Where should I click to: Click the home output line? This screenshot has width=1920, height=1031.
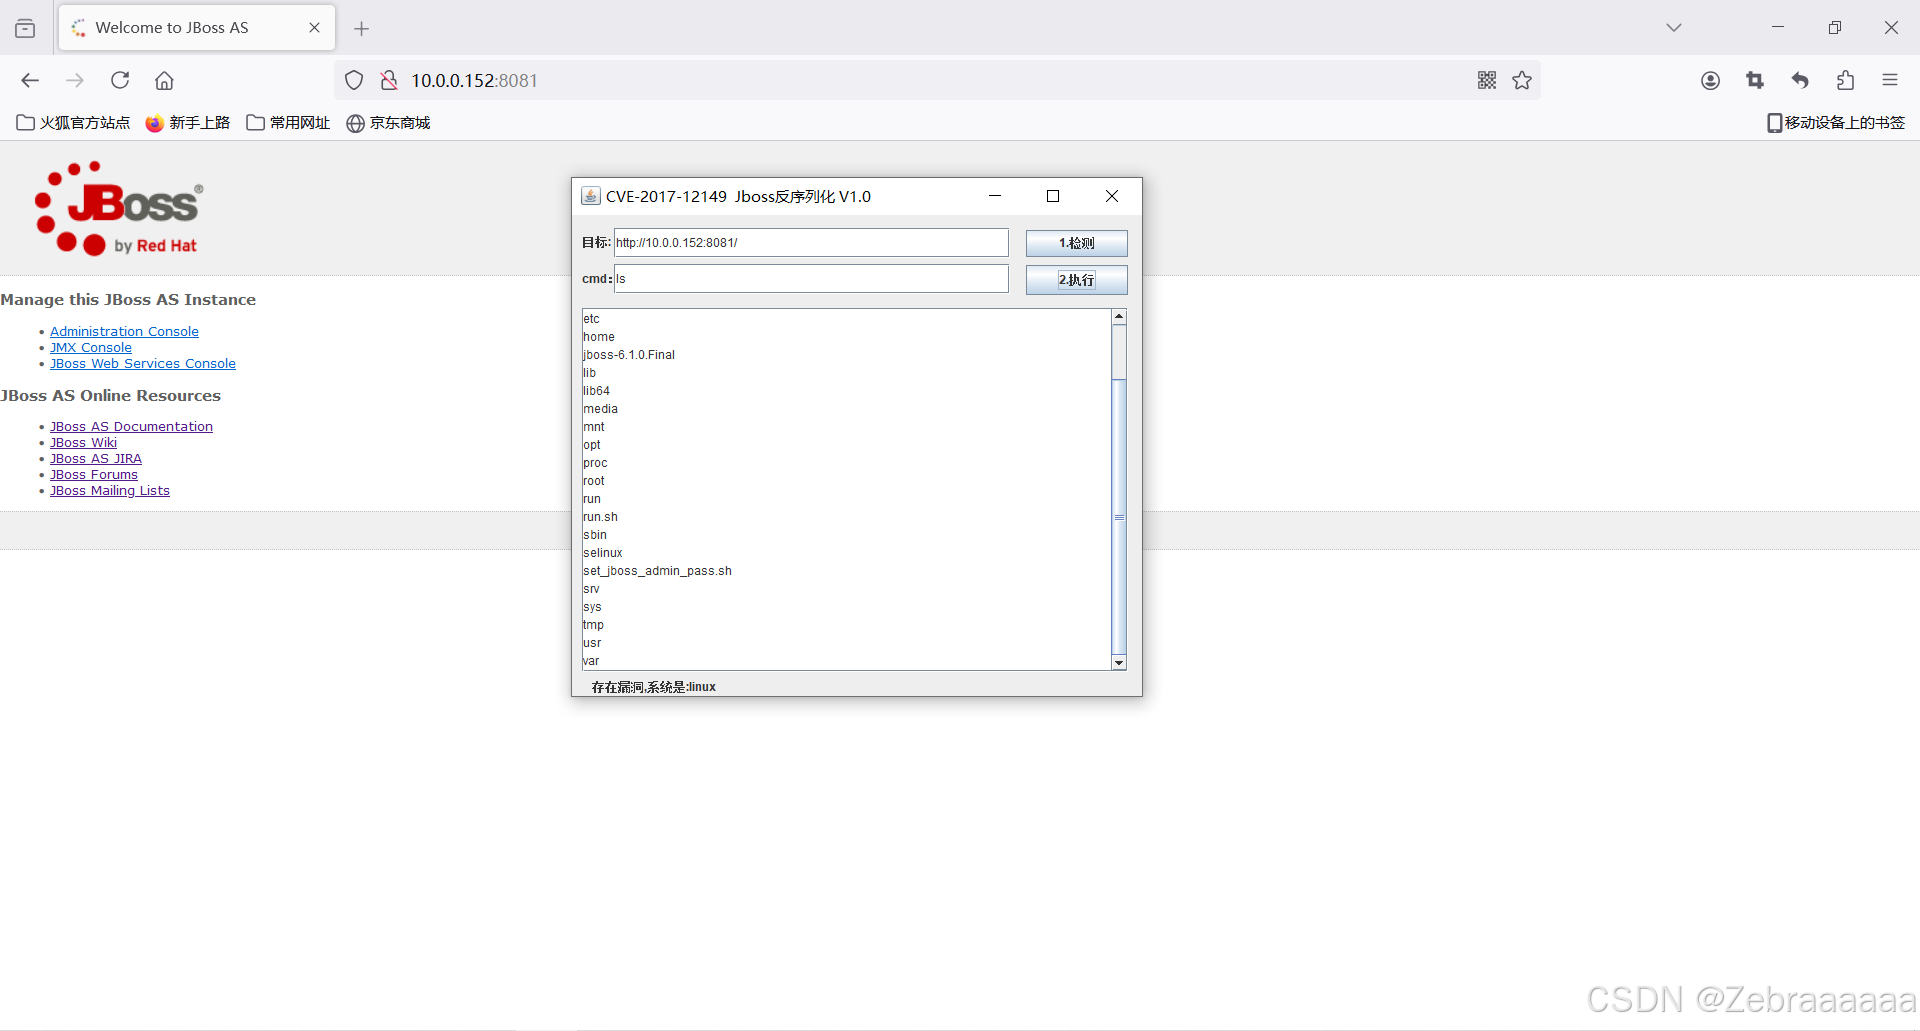coord(599,337)
